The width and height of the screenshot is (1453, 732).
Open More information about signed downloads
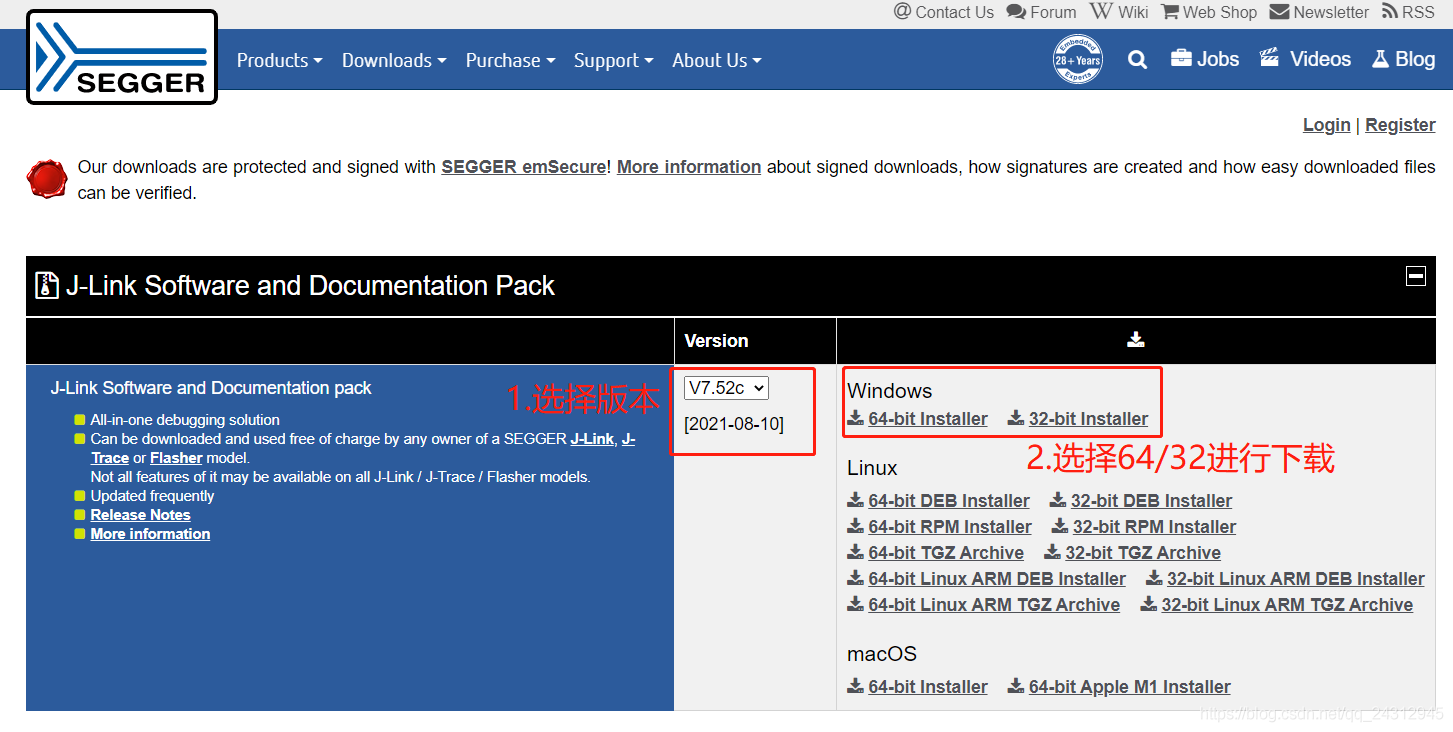point(689,167)
